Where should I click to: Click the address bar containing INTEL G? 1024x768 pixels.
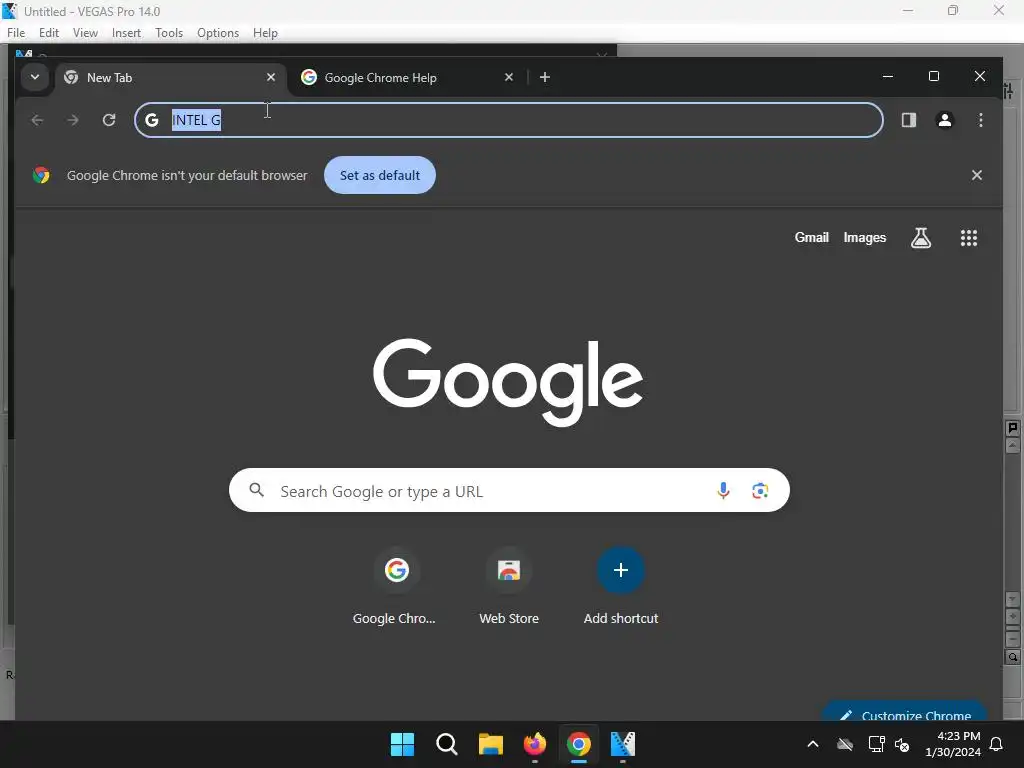click(509, 120)
